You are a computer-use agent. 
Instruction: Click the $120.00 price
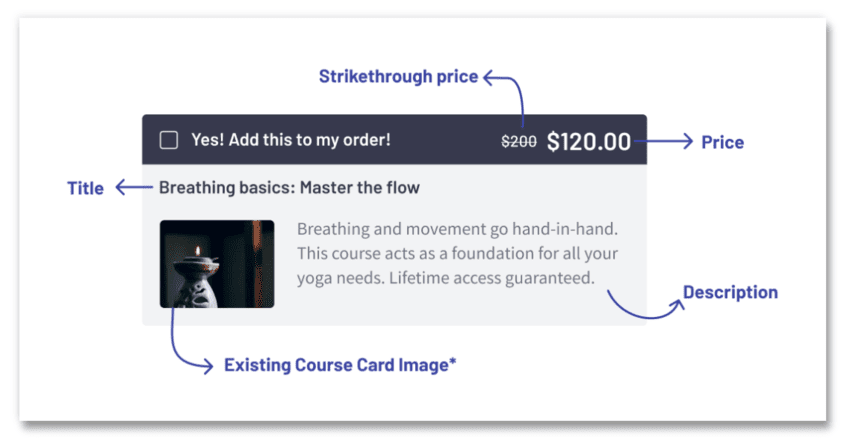click(x=589, y=141)
